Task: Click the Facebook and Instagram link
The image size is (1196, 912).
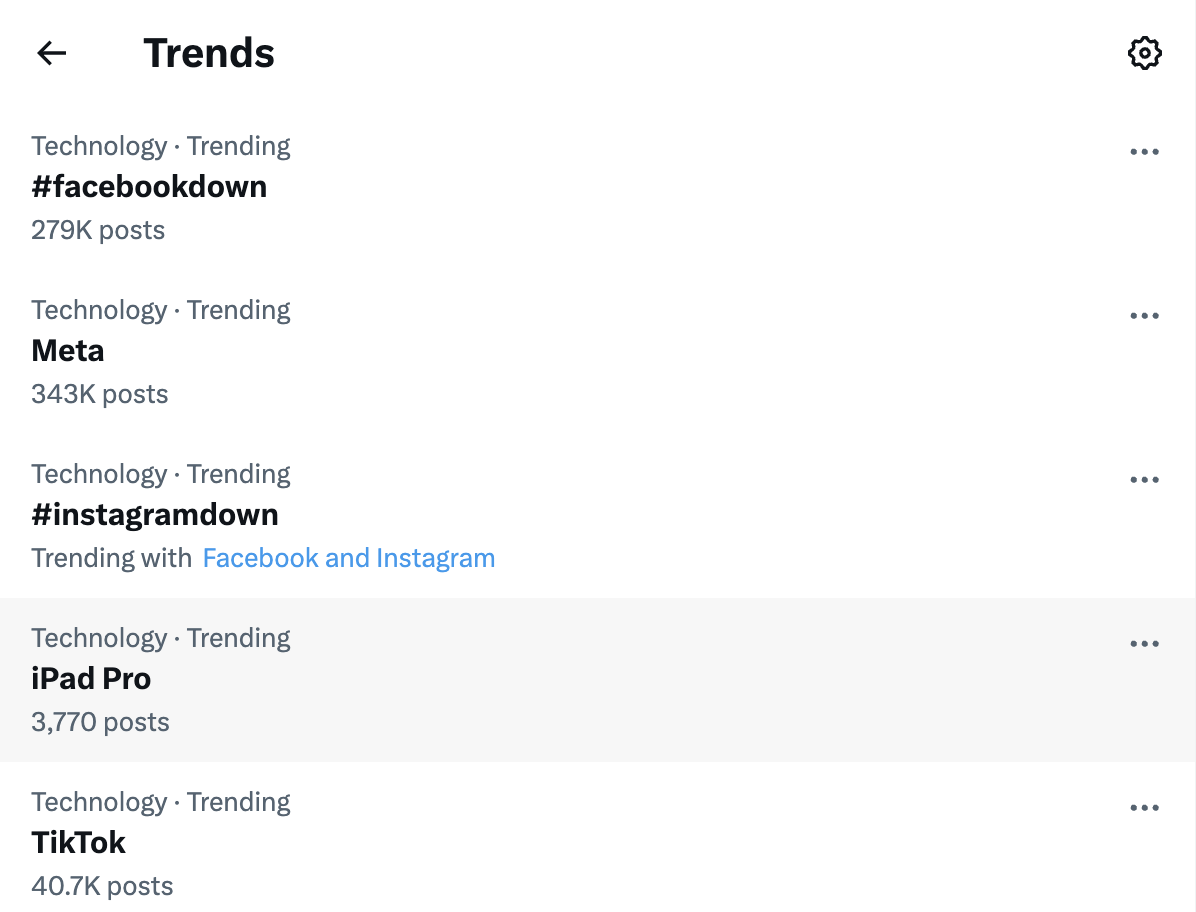Action: coord(349,558)
